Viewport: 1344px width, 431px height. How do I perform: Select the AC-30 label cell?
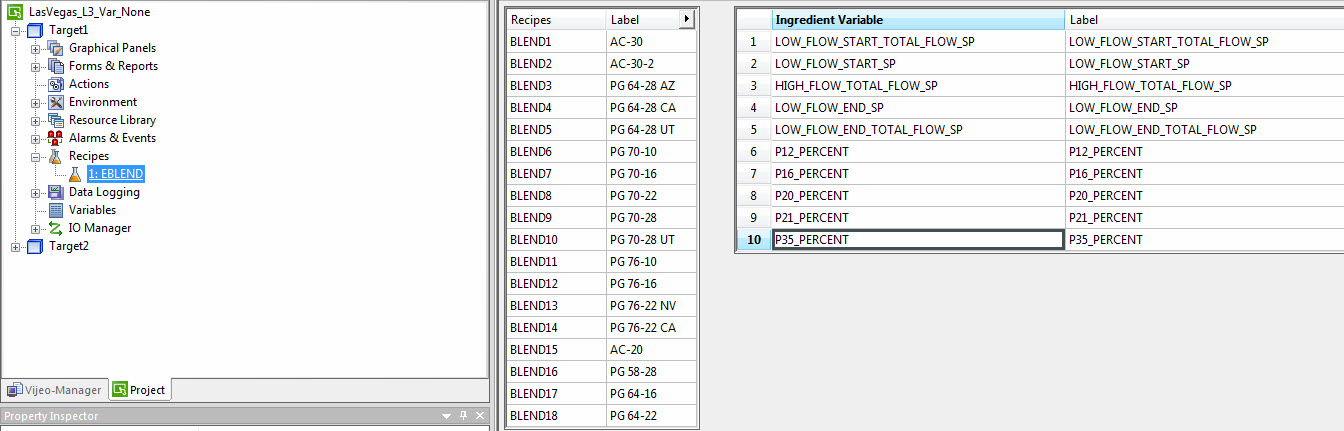pyautogui.click(x=651, y=42)
